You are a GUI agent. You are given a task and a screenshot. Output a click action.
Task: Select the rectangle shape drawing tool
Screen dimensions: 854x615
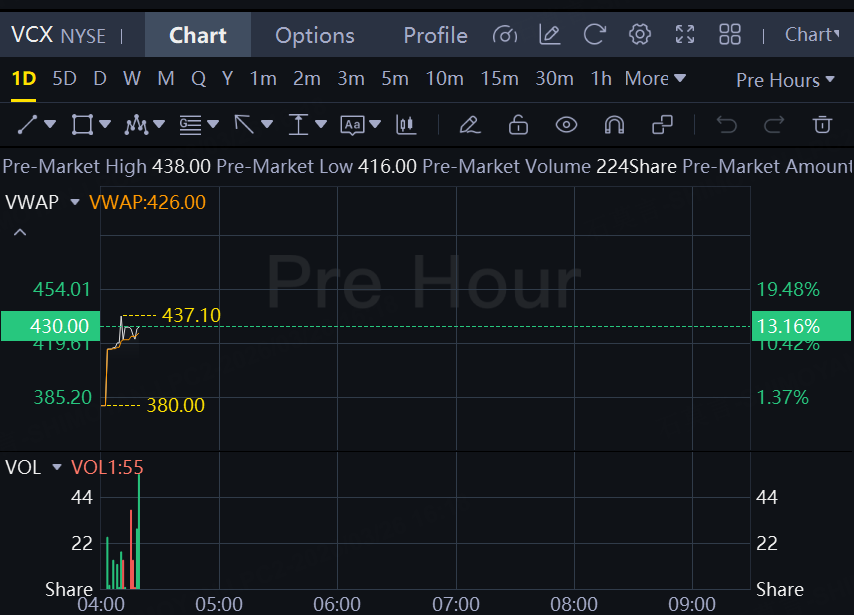pos(82,125)
